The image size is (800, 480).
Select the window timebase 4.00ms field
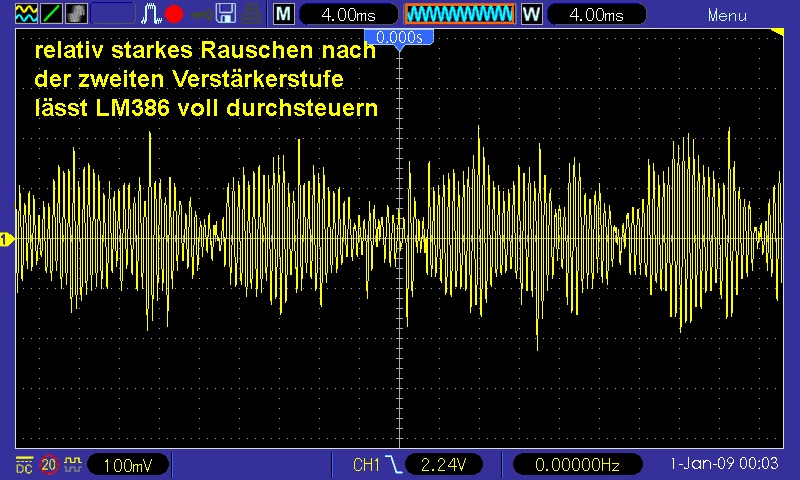click(596, 14)
